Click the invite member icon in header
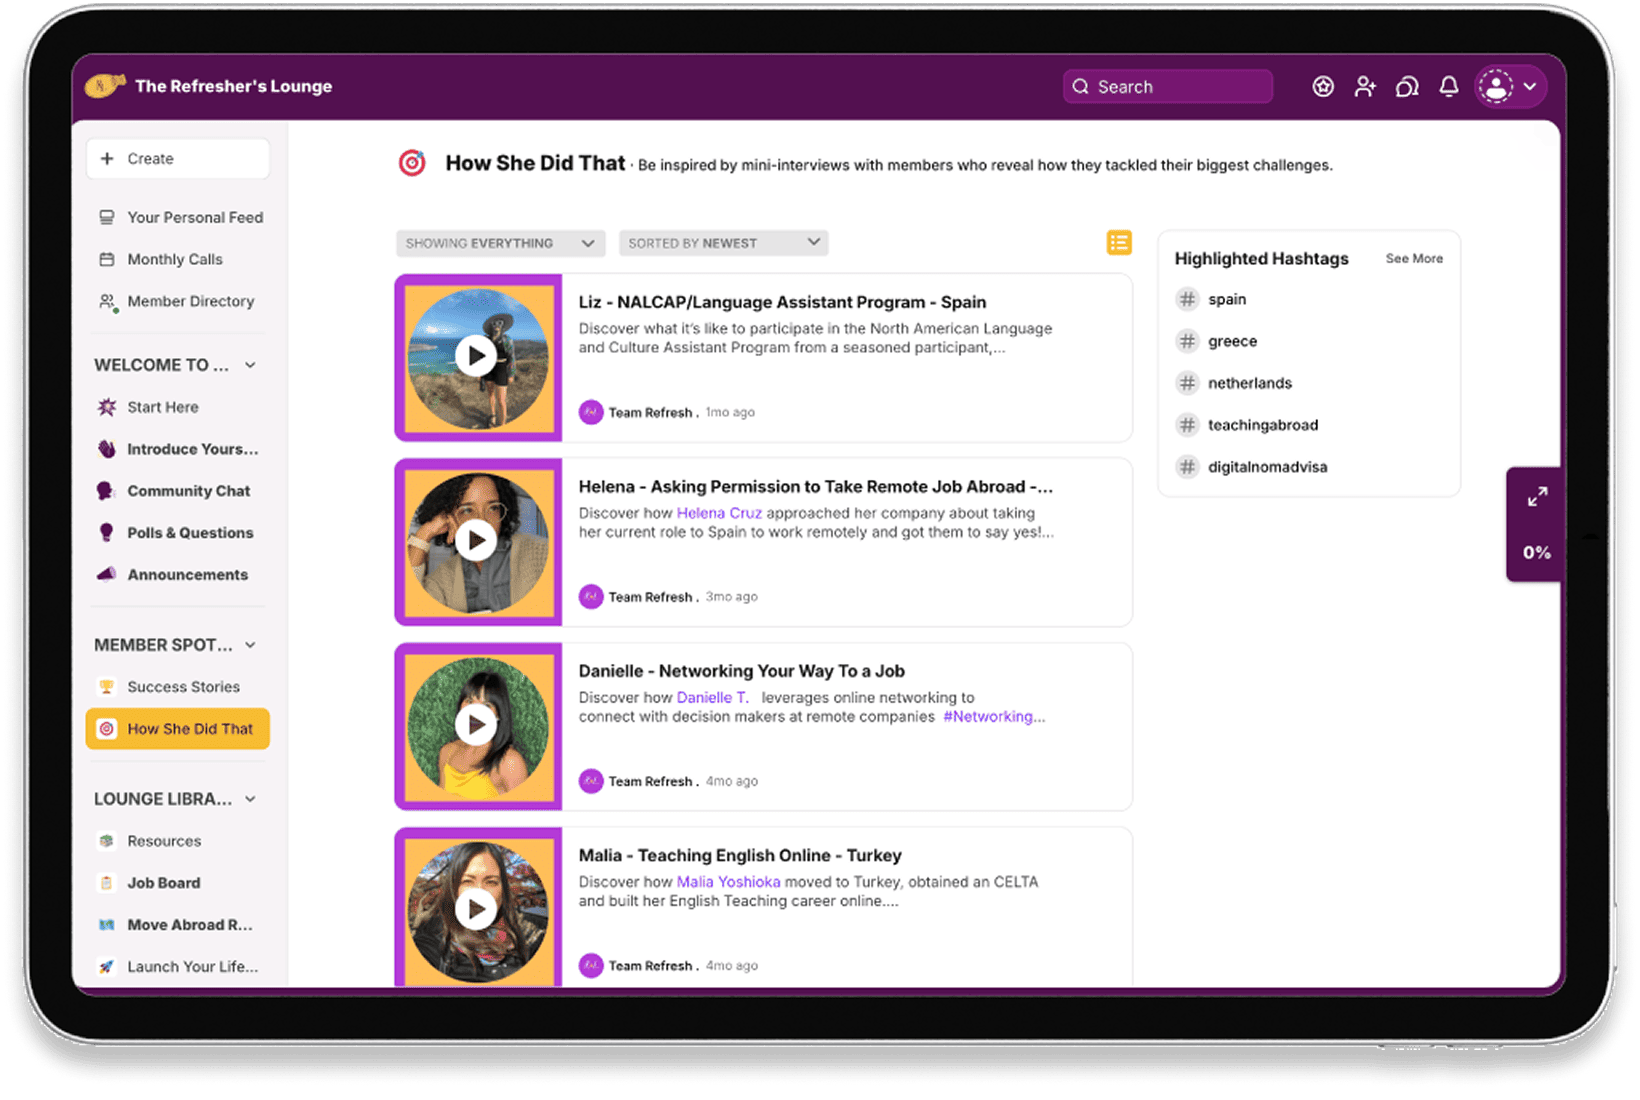The image size is (1640, 1100). click(1365, 87)
